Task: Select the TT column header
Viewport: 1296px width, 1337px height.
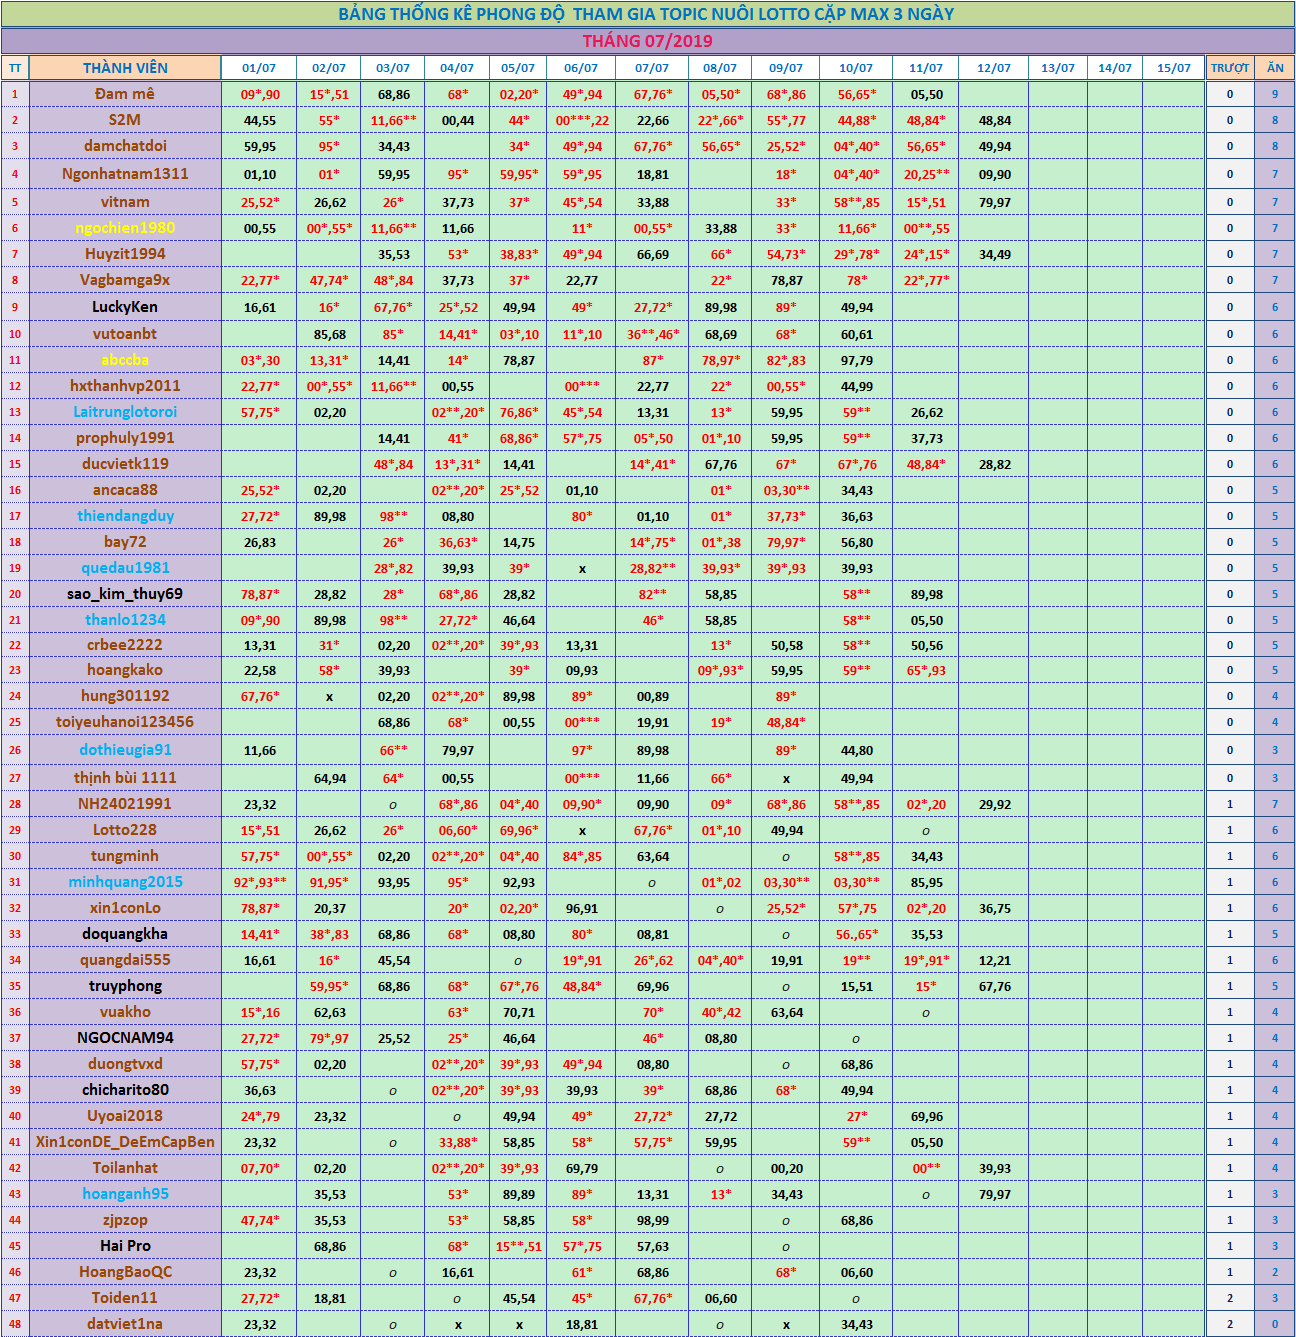Action: click(x=15, y=68)
